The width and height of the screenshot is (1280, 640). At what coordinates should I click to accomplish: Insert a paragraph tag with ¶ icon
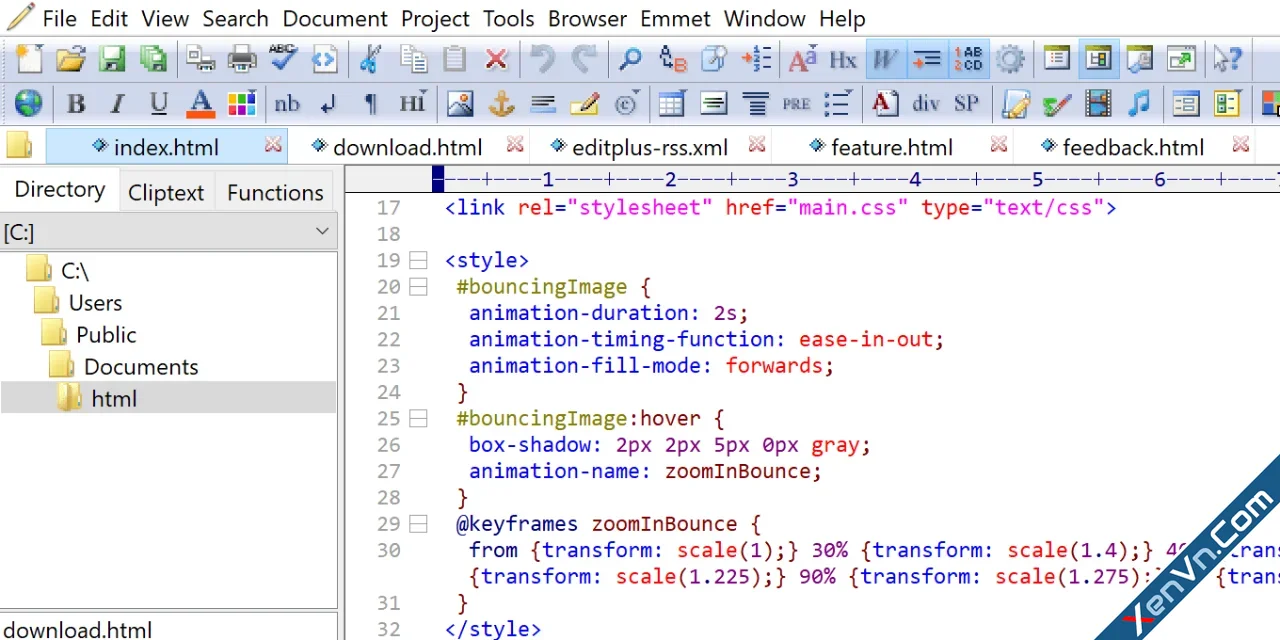coord(370,103)
